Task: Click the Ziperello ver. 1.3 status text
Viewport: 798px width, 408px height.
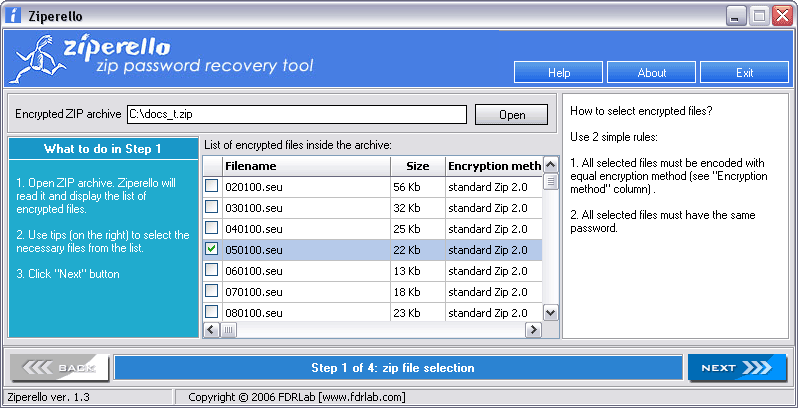Action: pyautogui.click(x=49, y=397)
